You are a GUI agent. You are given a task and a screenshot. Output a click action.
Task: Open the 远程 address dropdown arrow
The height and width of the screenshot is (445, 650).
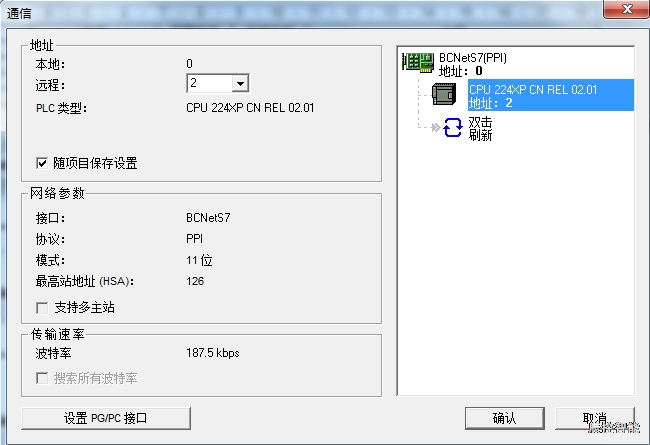coord(240,84)
